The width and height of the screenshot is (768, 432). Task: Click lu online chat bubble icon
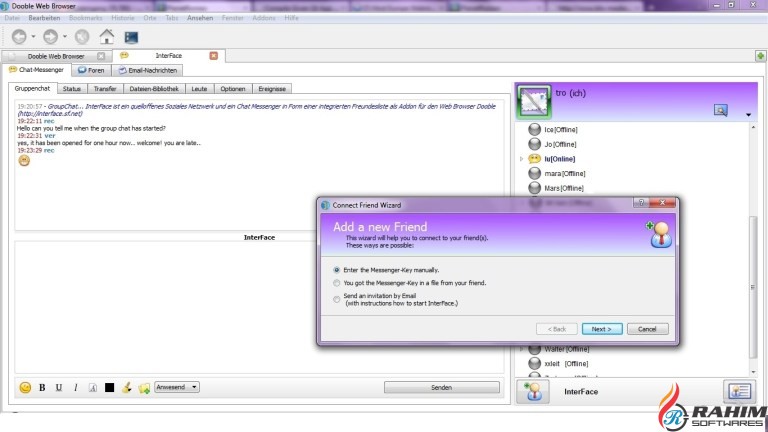534,159
